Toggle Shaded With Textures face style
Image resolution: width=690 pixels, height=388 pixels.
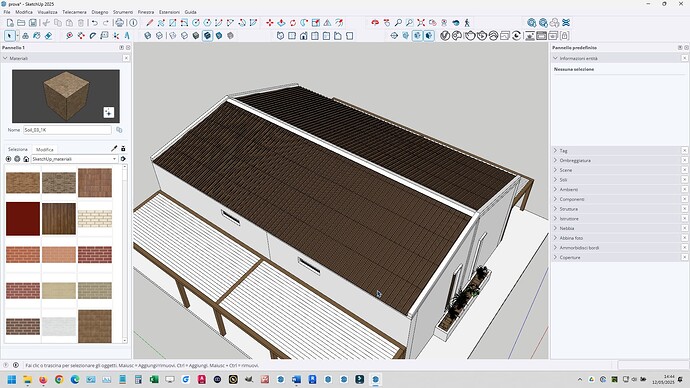(208, 36)
